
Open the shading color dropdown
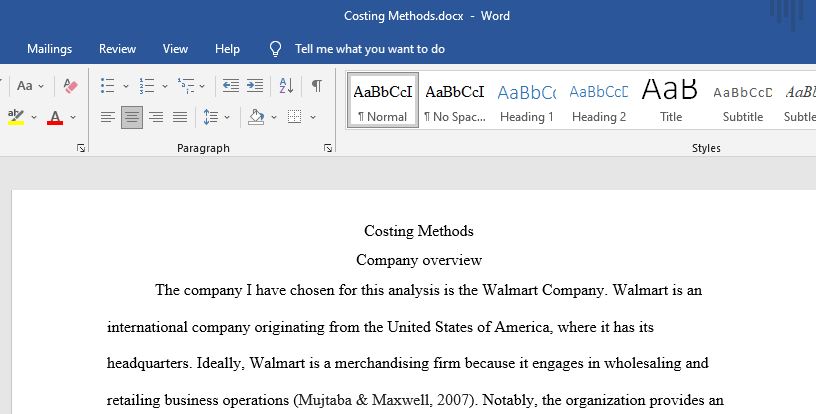(274, 117)
